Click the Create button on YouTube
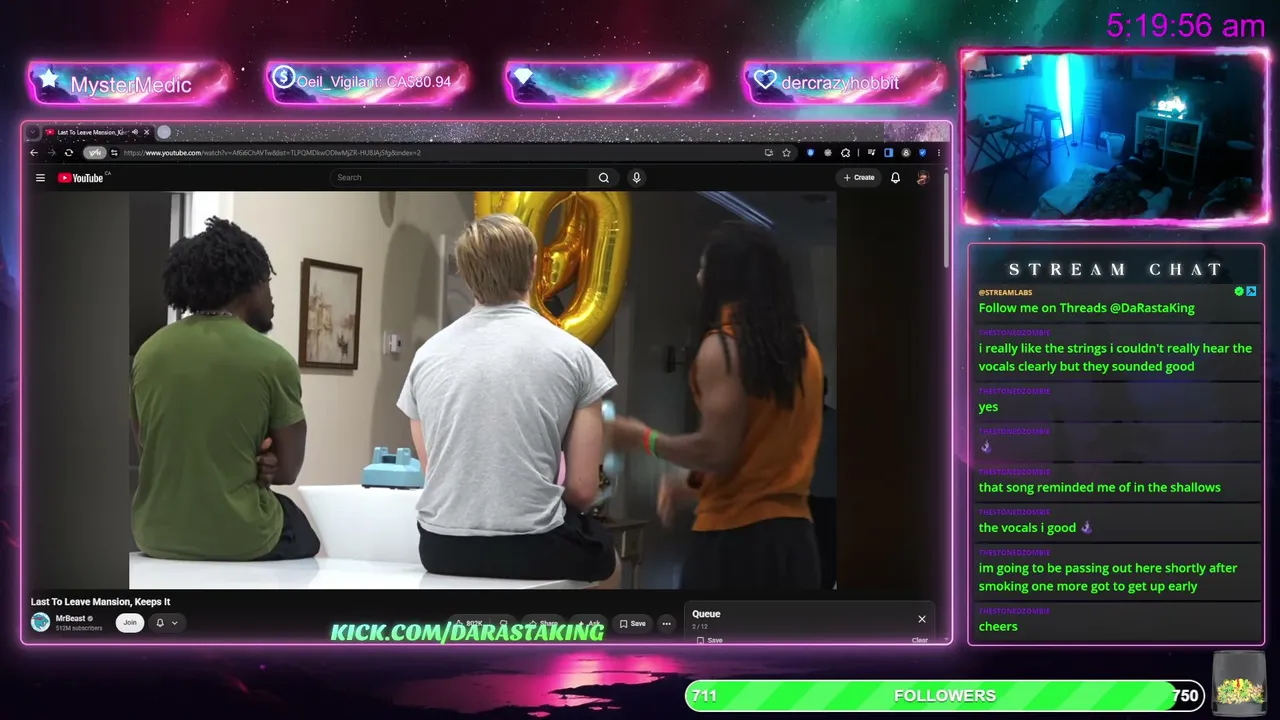Image resolution: width=1280 pixels, height=720 pixels. [x=859, y=178]
